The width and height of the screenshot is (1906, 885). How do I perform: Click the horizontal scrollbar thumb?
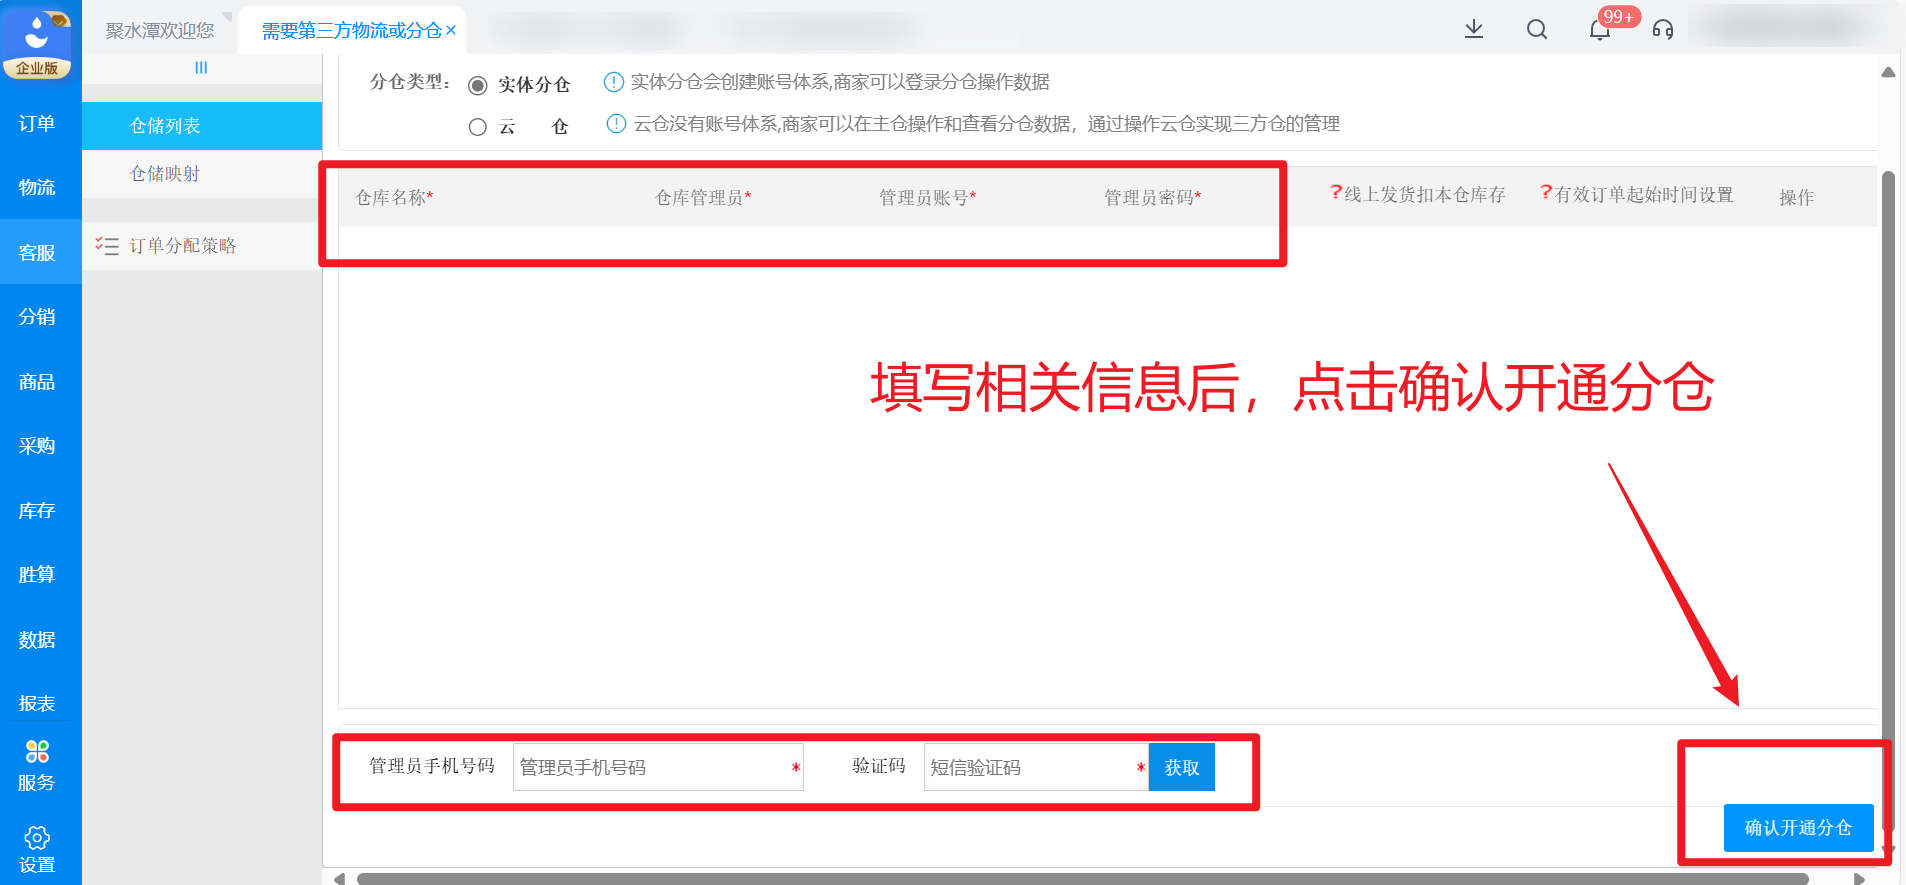click(x=1082, y=879)
